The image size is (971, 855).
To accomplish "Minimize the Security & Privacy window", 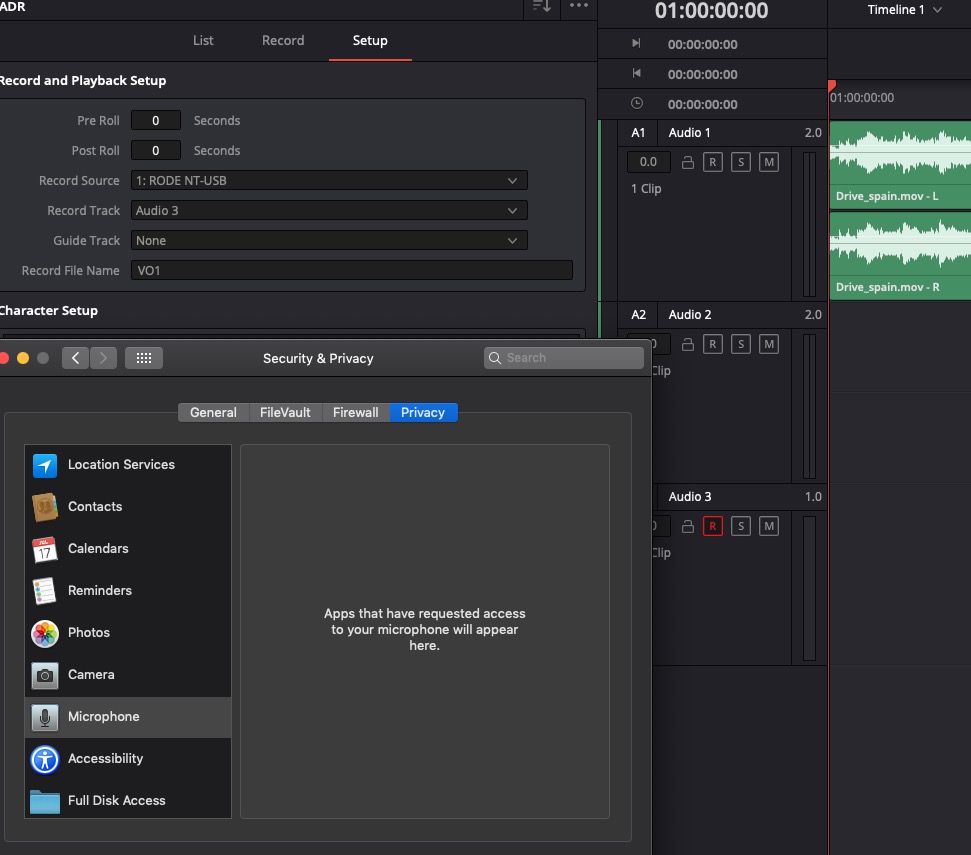I will [23, 358].
